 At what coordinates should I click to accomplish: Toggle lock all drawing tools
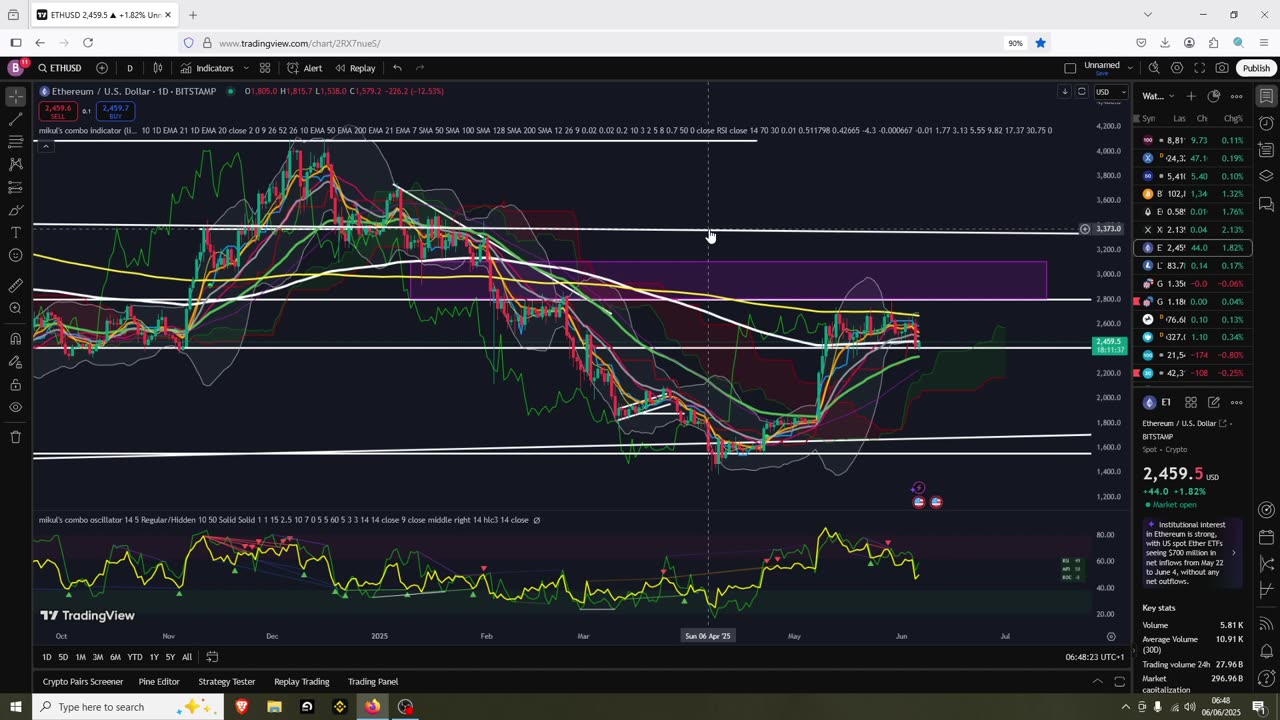[15, 385]
